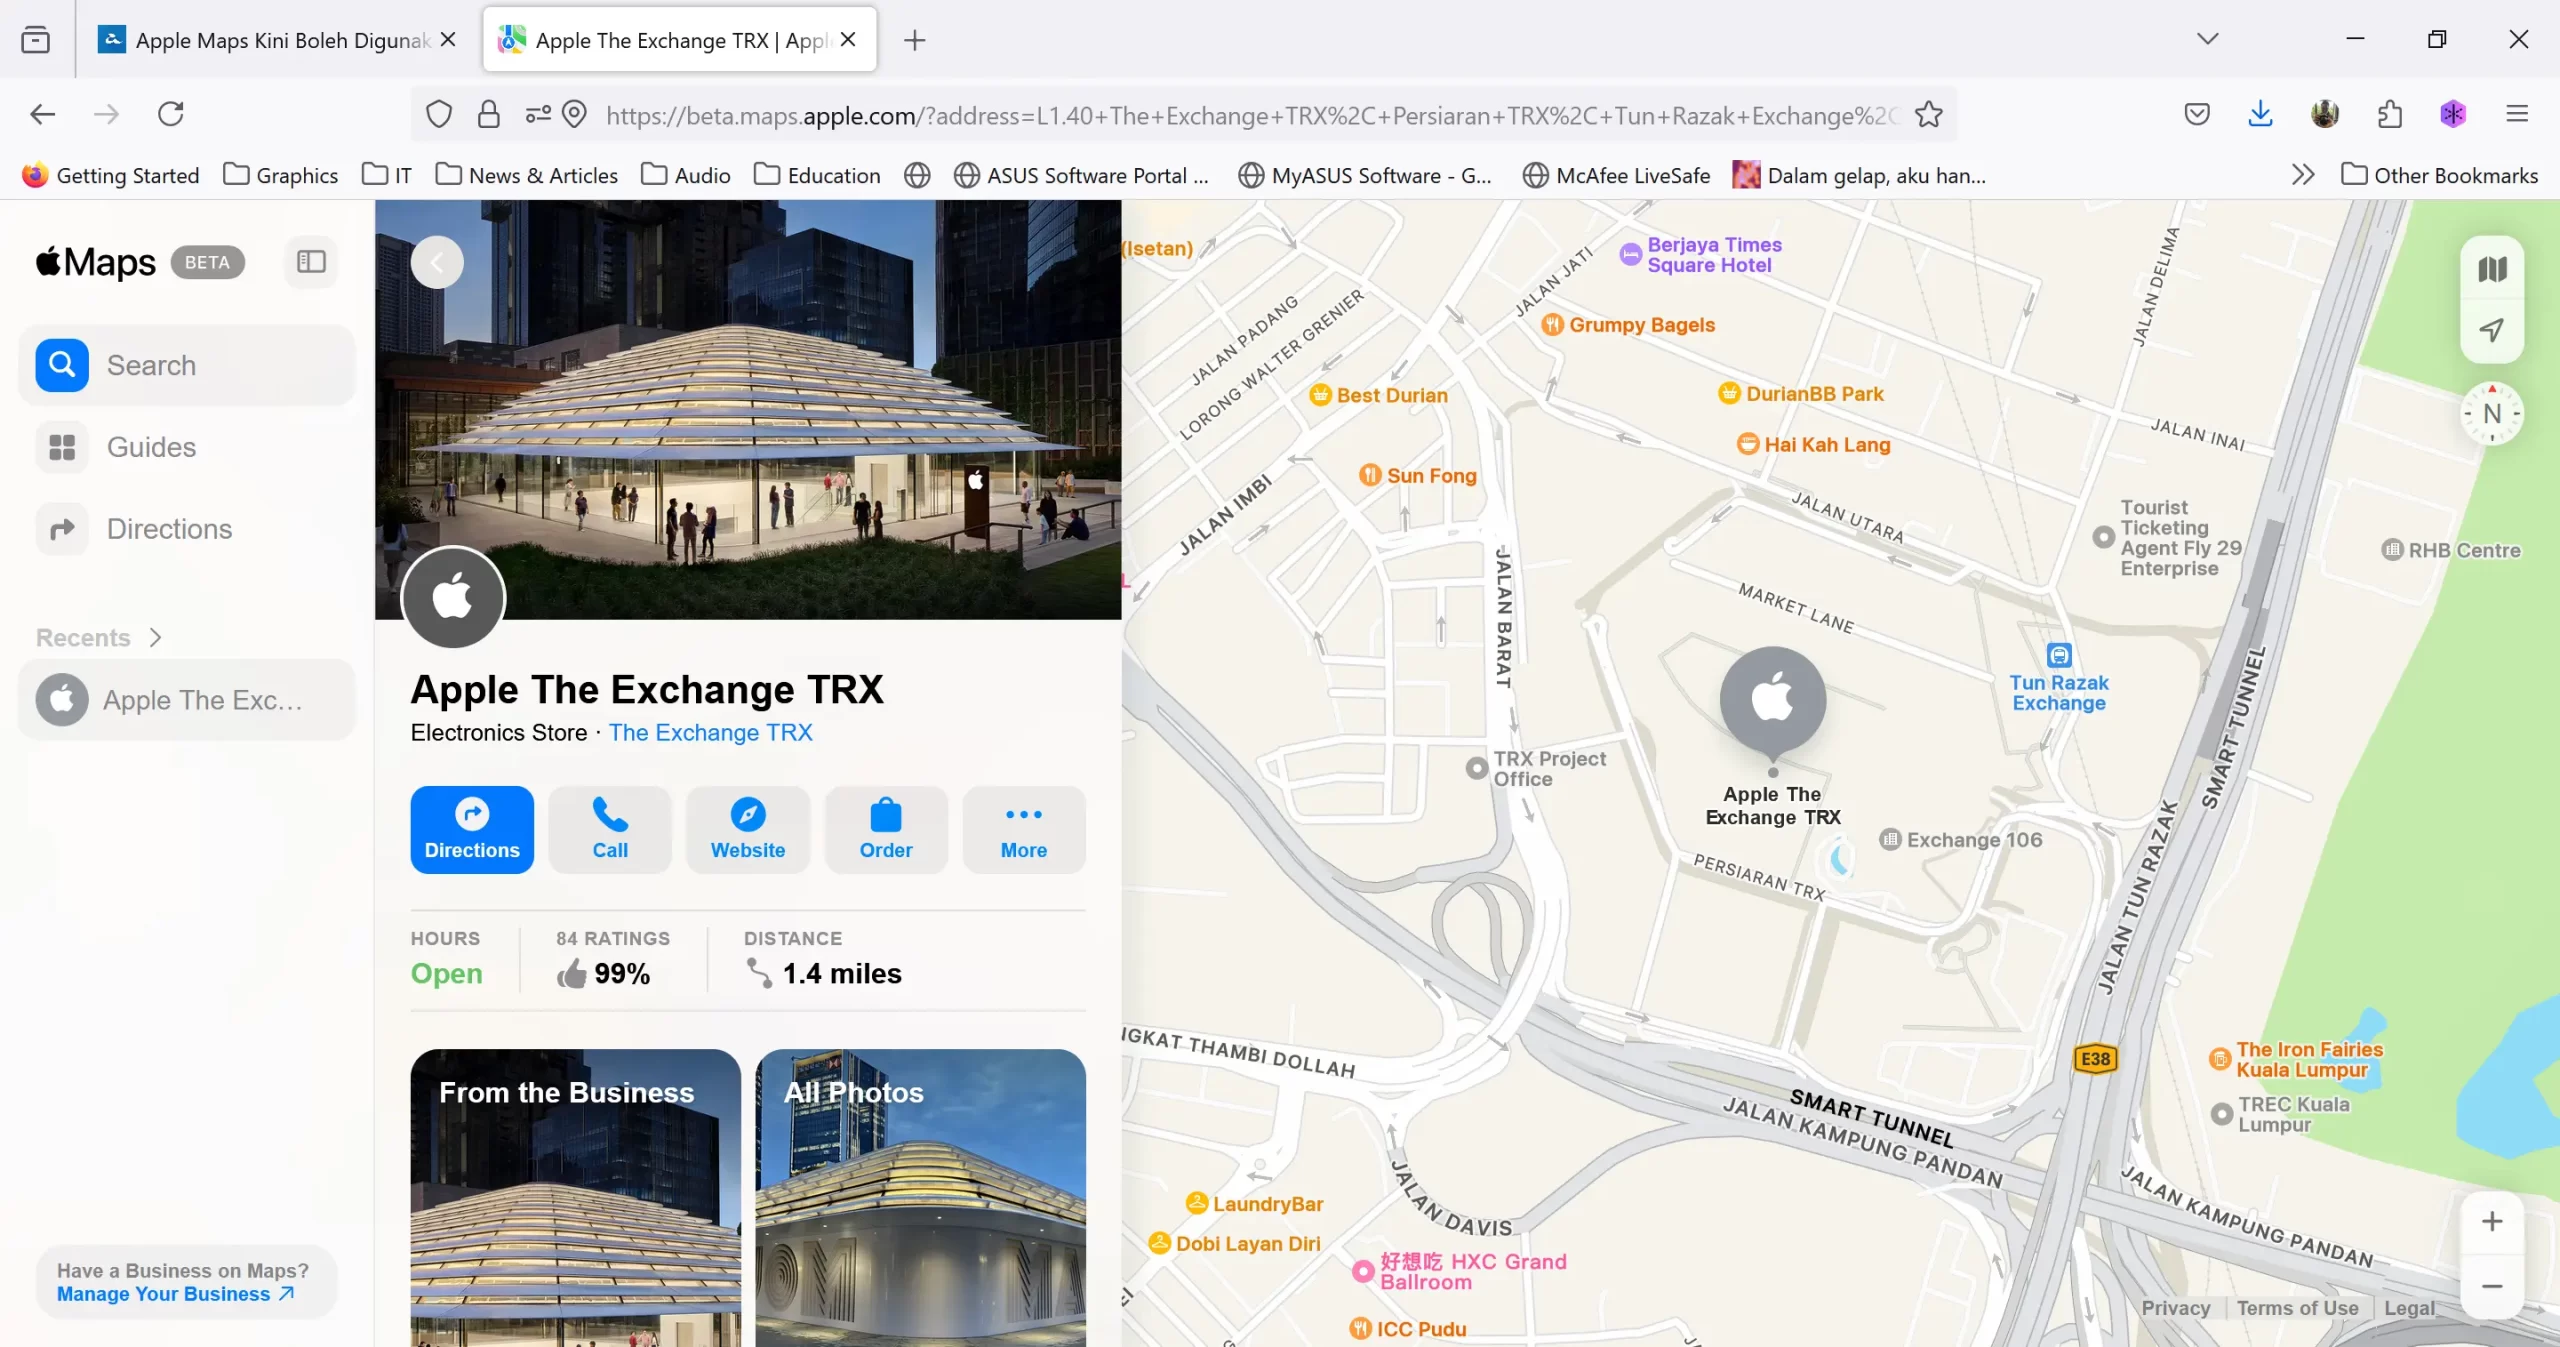Expand hidden bookmarks with the chevron

point(2302,174)
